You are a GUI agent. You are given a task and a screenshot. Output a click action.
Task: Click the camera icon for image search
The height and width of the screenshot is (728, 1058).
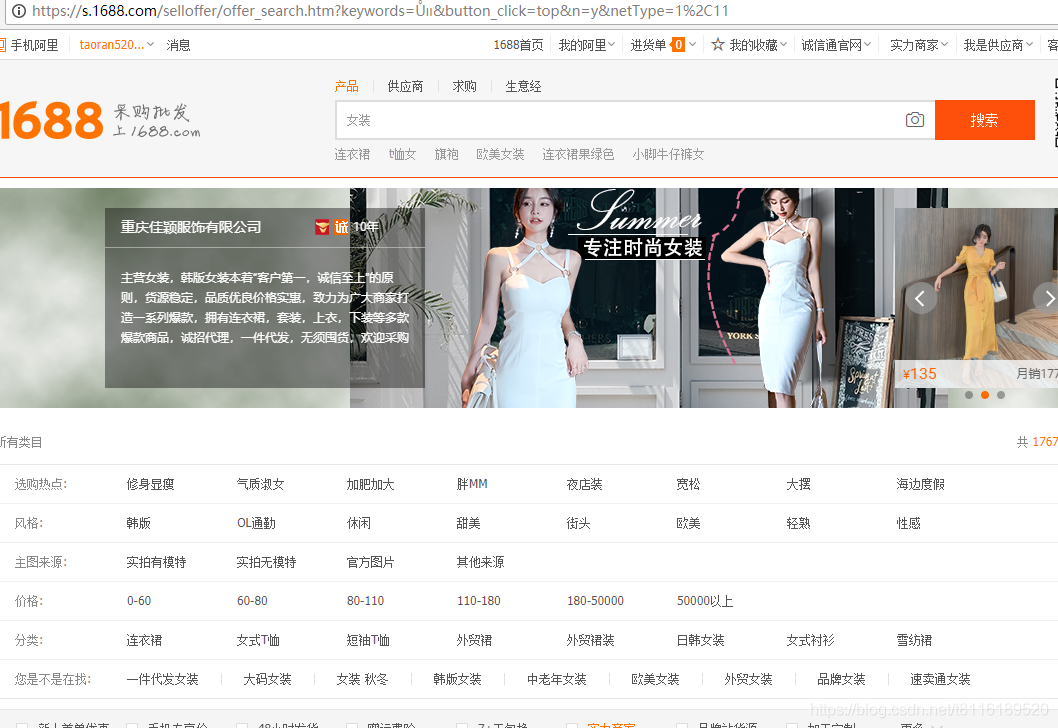point(914,119)
